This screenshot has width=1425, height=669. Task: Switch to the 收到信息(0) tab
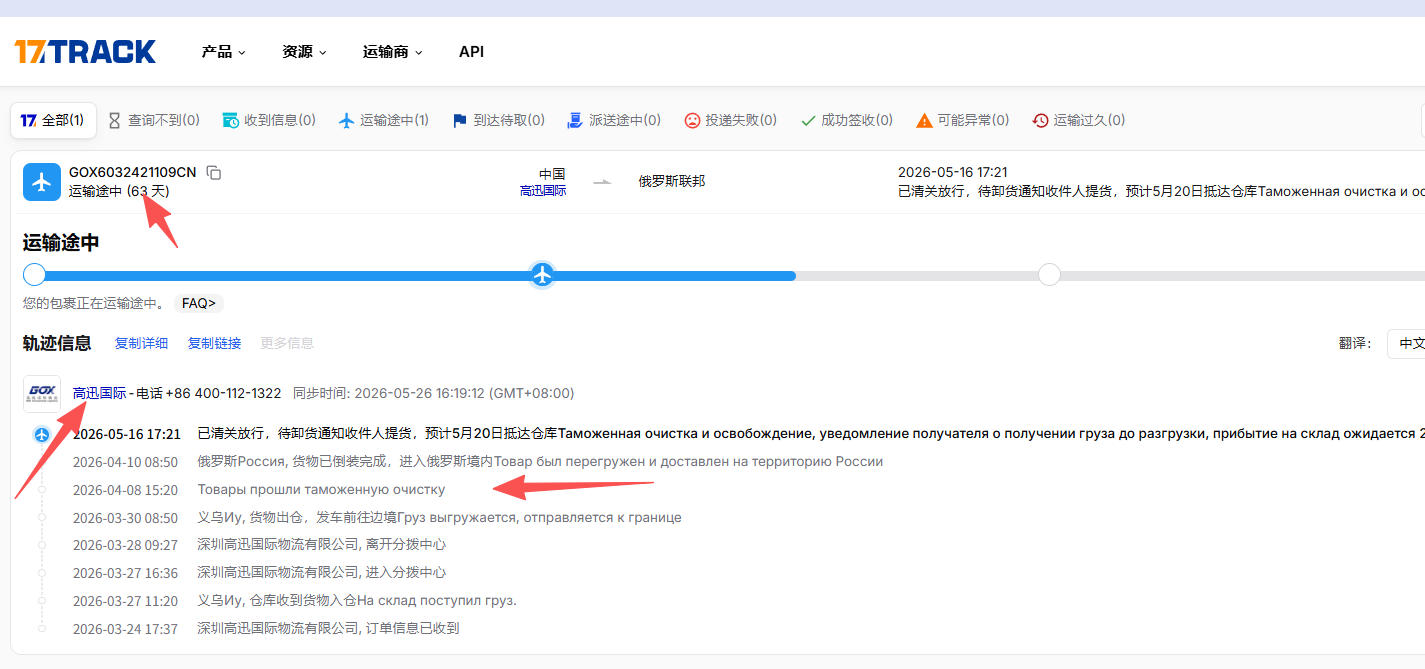(x=268, y=120)
